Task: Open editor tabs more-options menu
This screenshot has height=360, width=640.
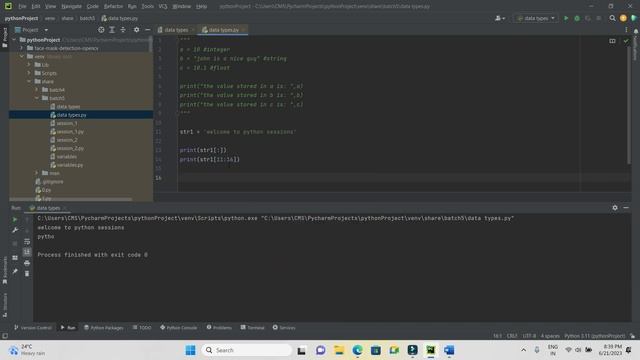Action: 626,30
